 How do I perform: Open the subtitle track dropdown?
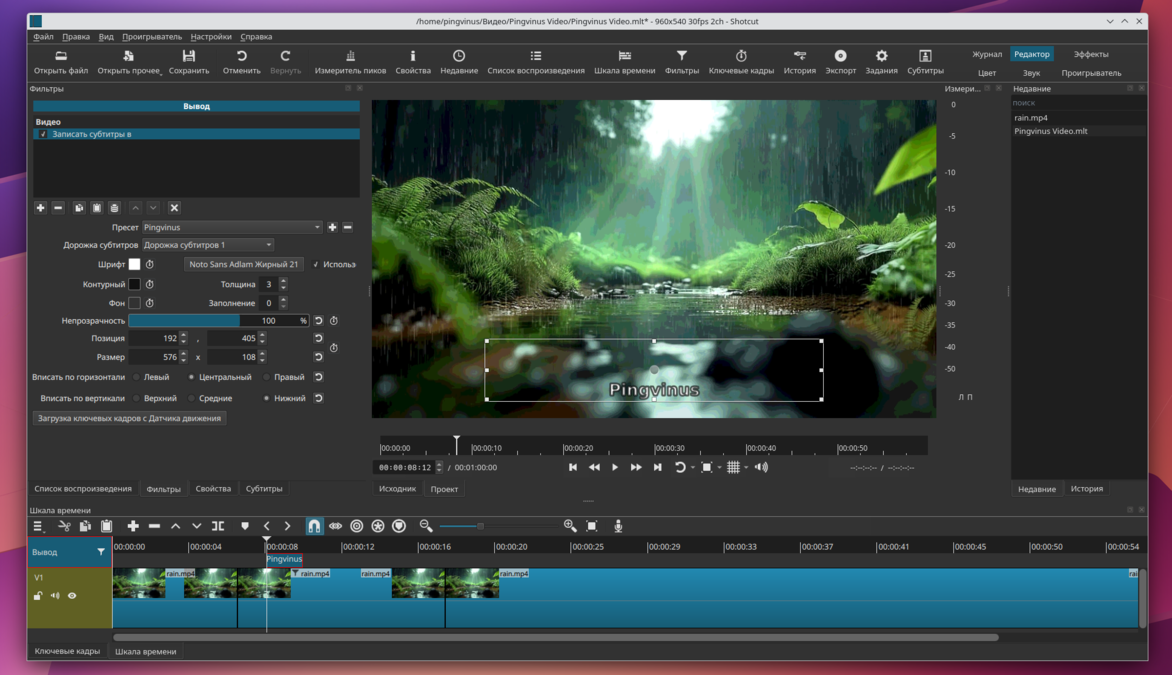208,245
